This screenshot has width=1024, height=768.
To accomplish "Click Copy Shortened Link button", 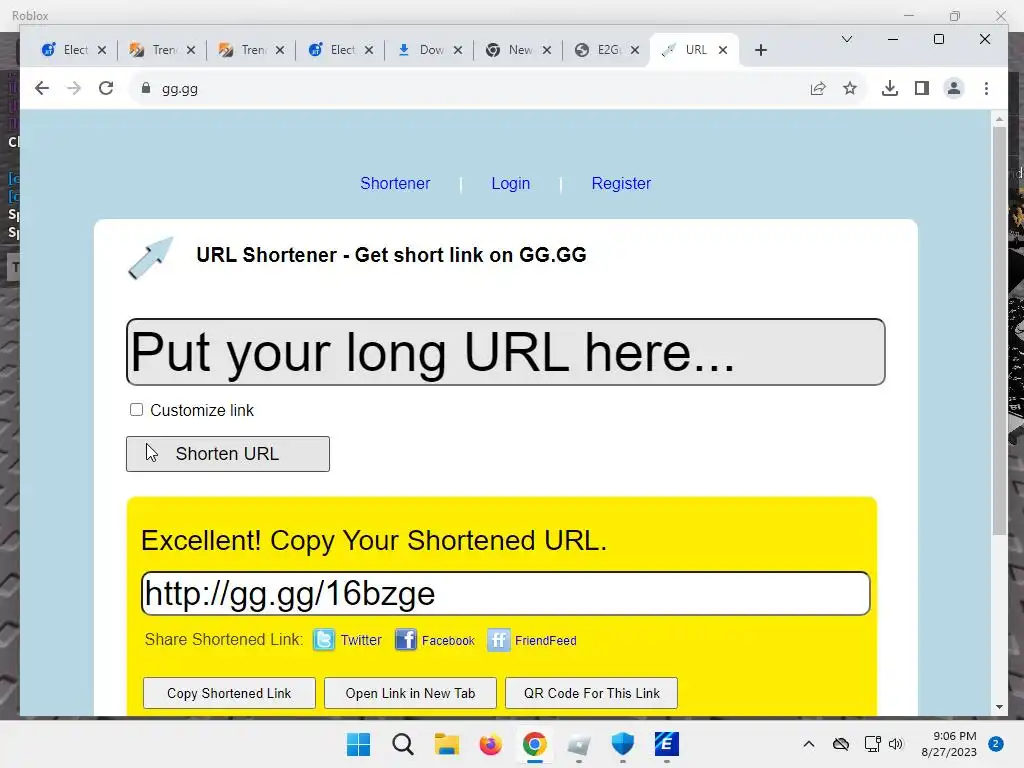I will pyautogui.click(x=229, y=693).
